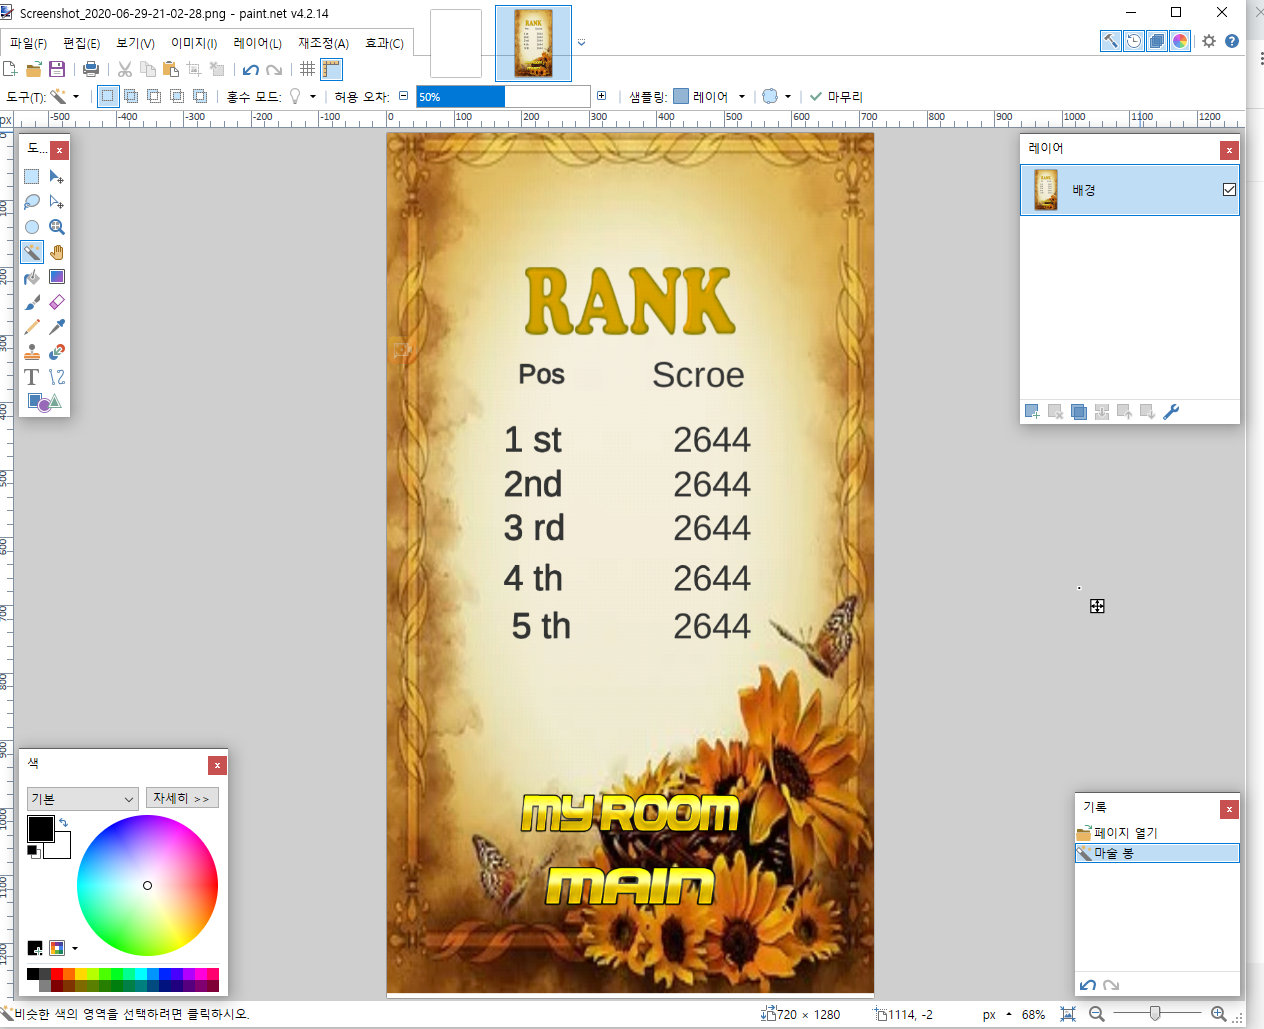Click the 자세히 >> button
The width and height of the screenshot is (1264, 1029).
[182, 798]
